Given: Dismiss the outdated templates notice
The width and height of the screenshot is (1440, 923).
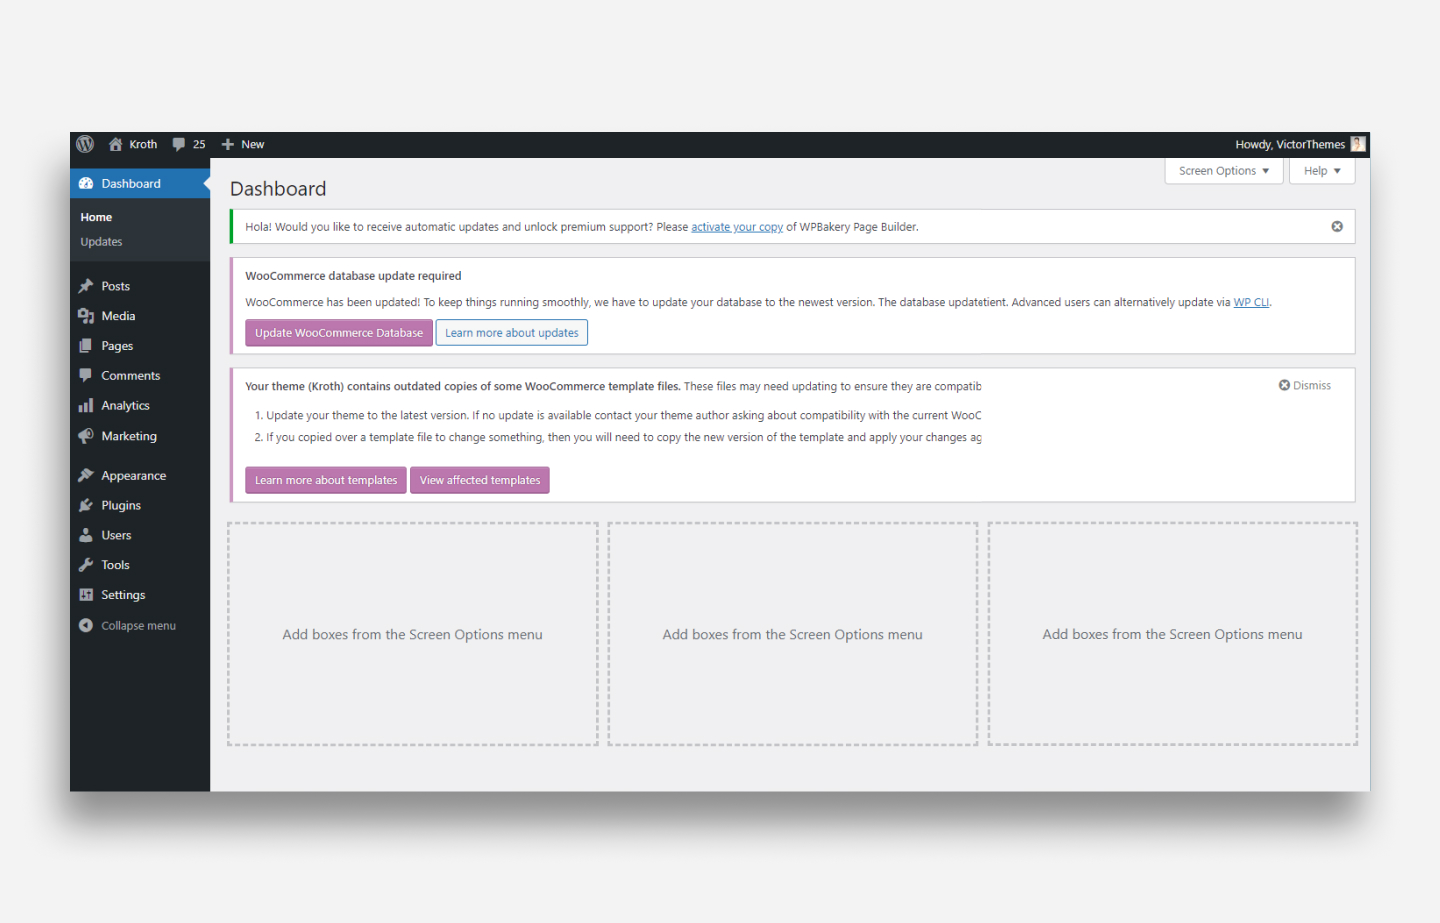Looking at the screenshot, I should tap(1304, 384).
